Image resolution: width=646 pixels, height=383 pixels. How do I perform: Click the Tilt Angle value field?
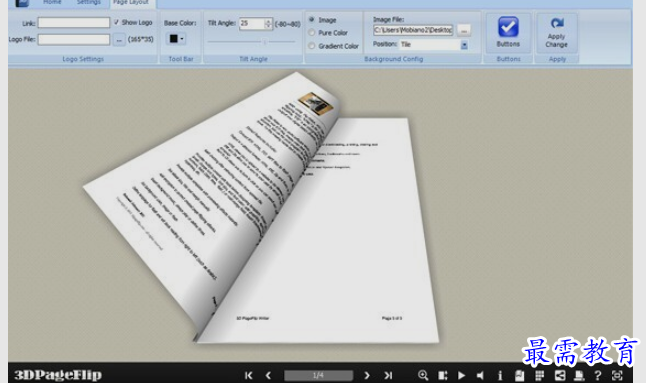tap(252, 23)
